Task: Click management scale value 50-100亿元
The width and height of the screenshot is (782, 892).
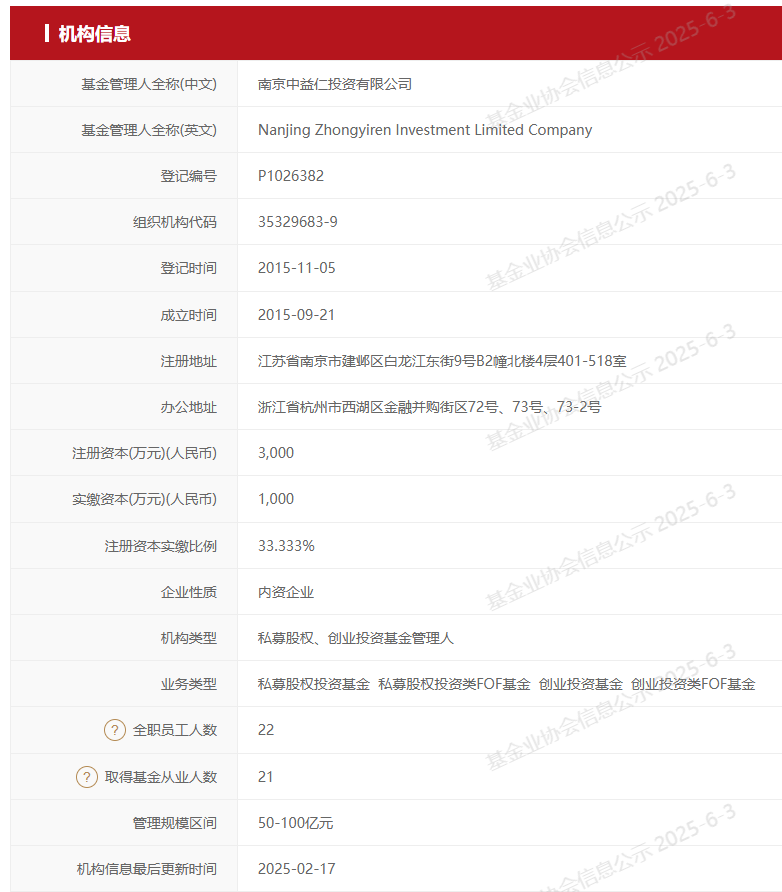Action: click(x=295, y=823)
